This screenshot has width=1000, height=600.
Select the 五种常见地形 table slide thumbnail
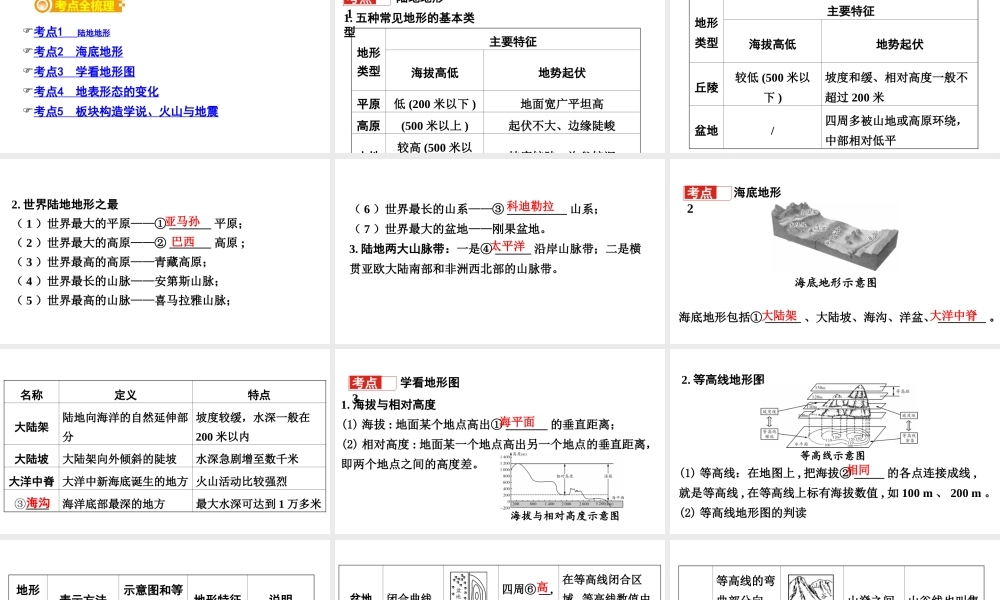coord(499,77)
